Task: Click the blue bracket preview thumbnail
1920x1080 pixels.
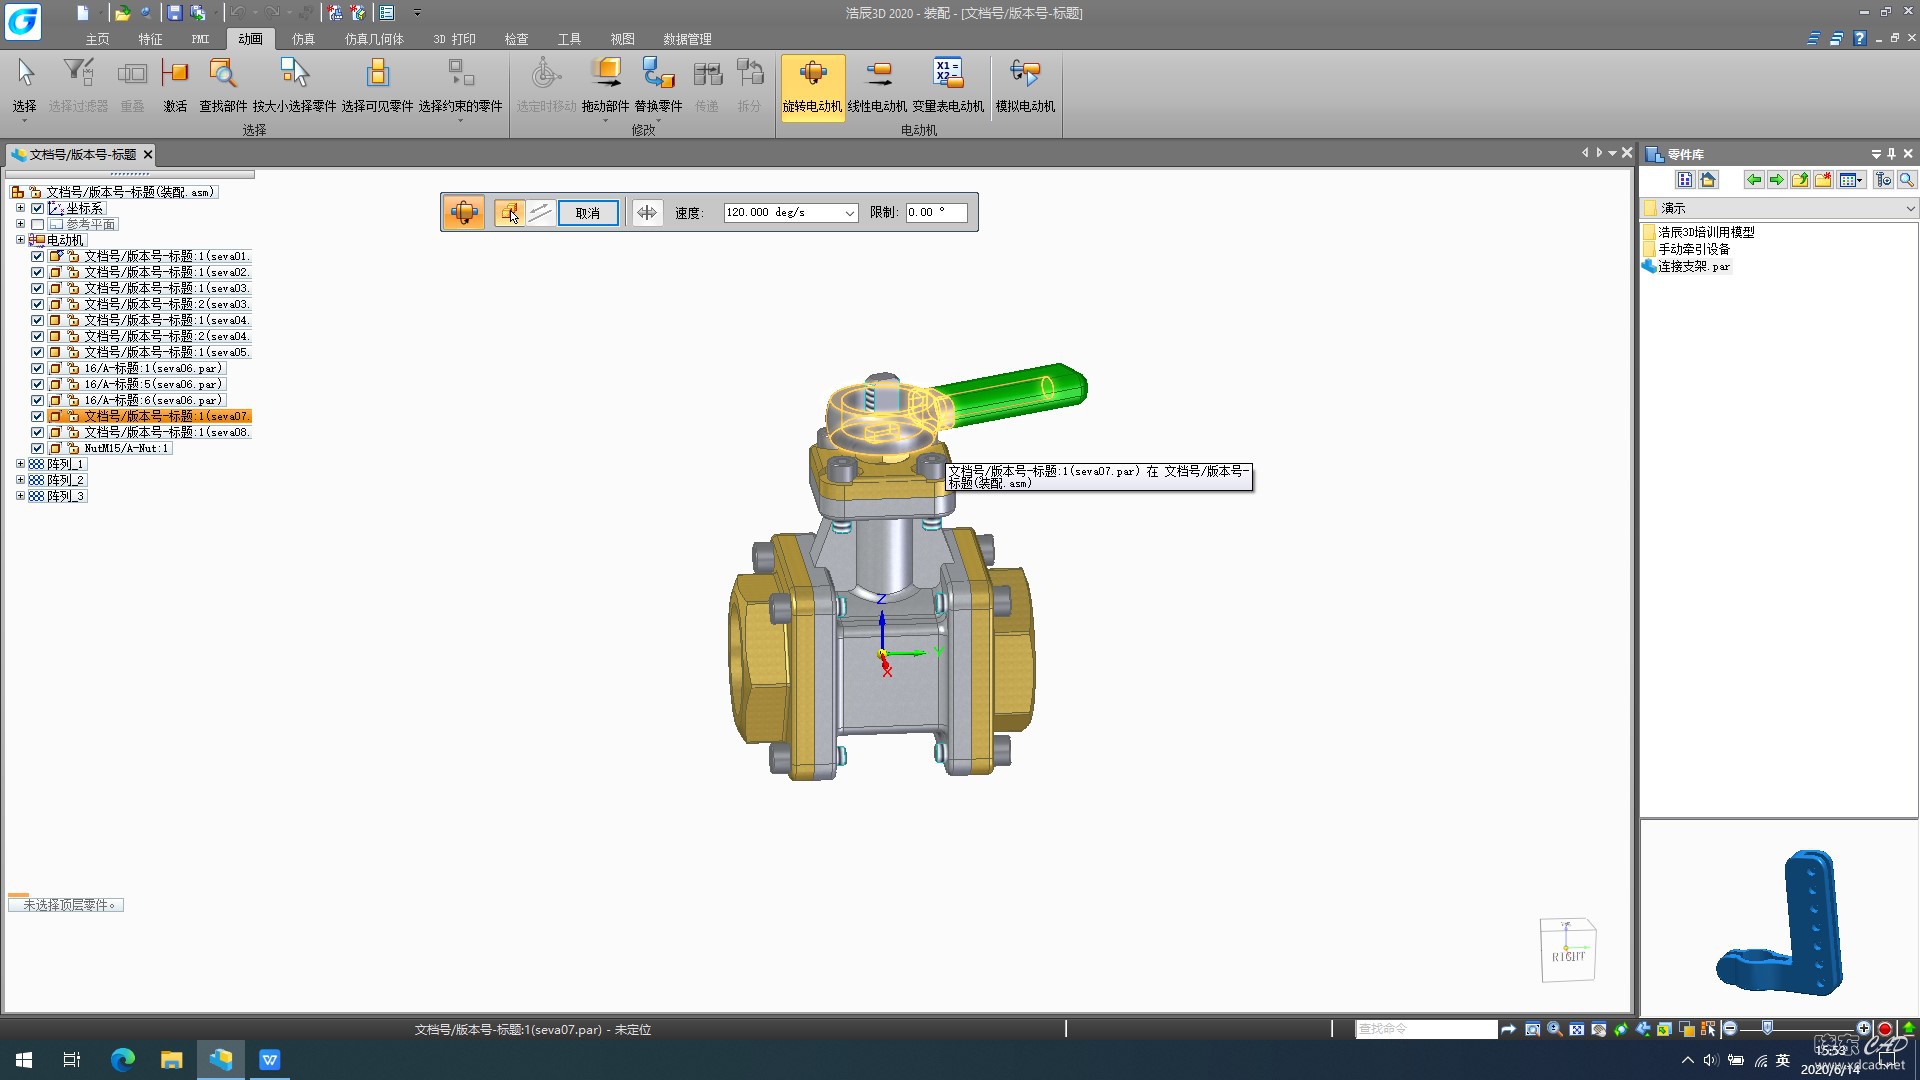Action: tap(1780, 922)
